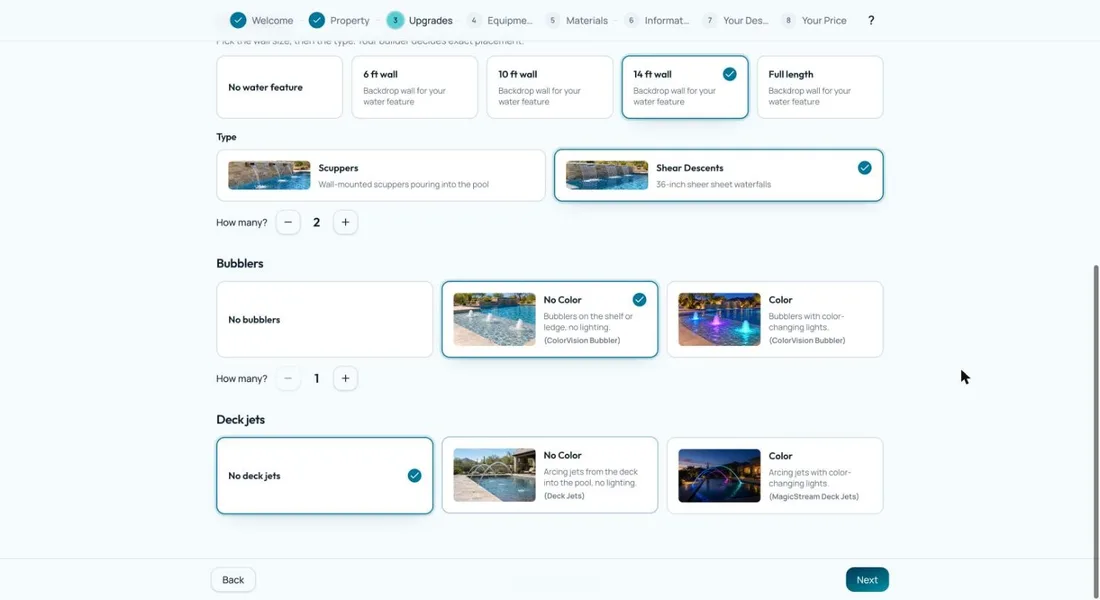Image resolution: width=1100 pixels, height=600 pixels.
Task: Click the Bubblers No Color checkmark
Action: 639,300
